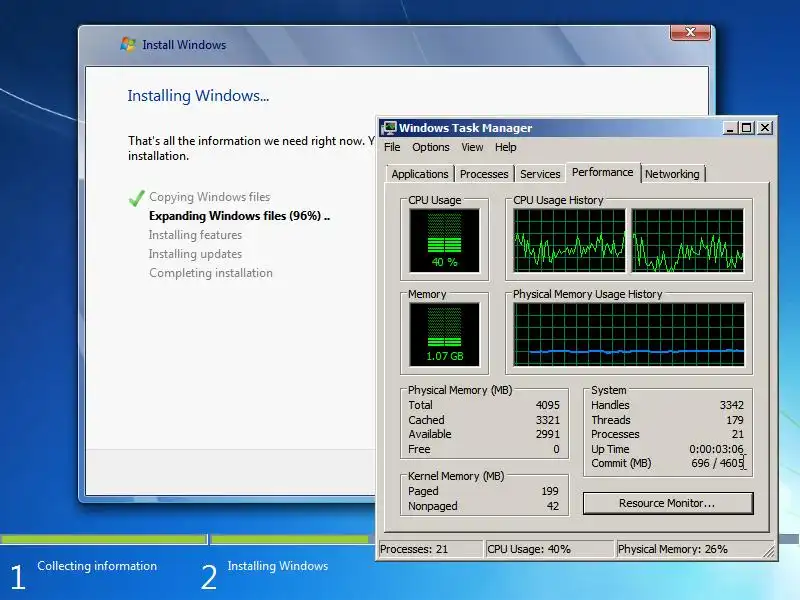Minimize the Windows Task Manager window
Viewport: 800px width, 600px height.
731,128
